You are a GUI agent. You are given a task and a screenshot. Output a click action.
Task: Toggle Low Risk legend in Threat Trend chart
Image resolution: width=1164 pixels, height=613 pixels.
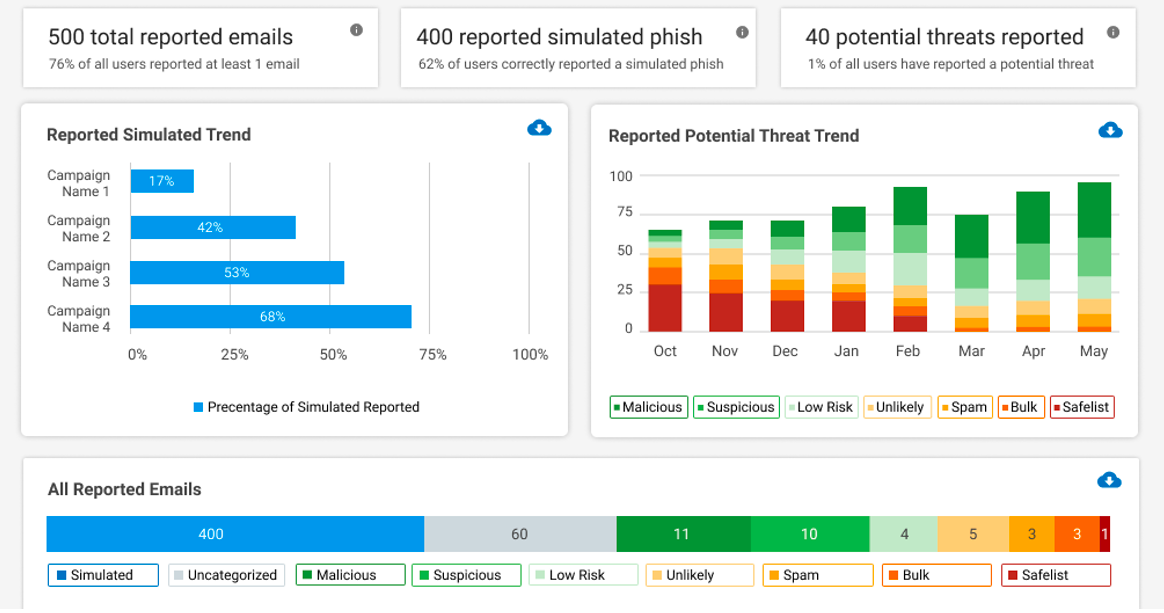822,407
